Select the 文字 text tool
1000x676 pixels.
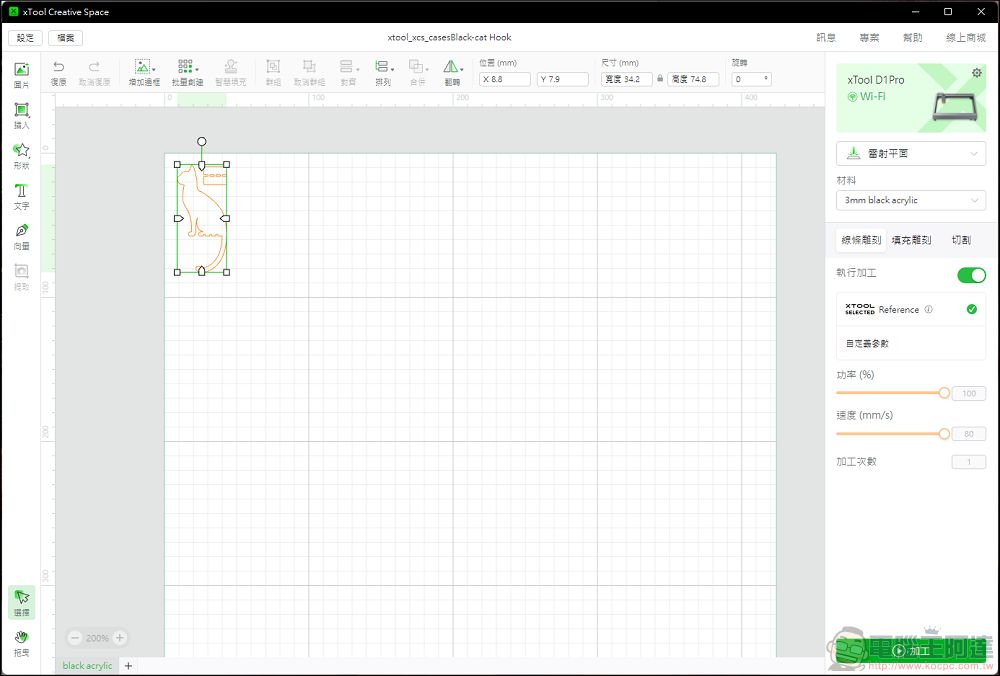[x=21, y=195]
